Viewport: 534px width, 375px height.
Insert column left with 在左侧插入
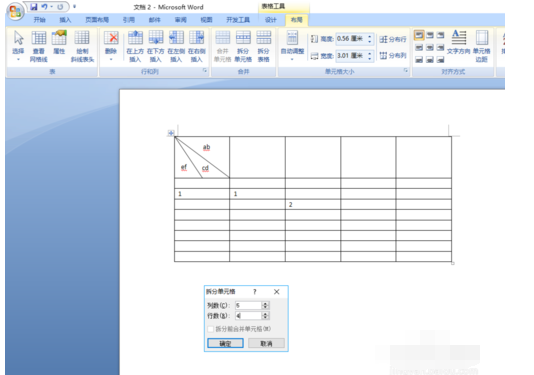click(176, 46)
